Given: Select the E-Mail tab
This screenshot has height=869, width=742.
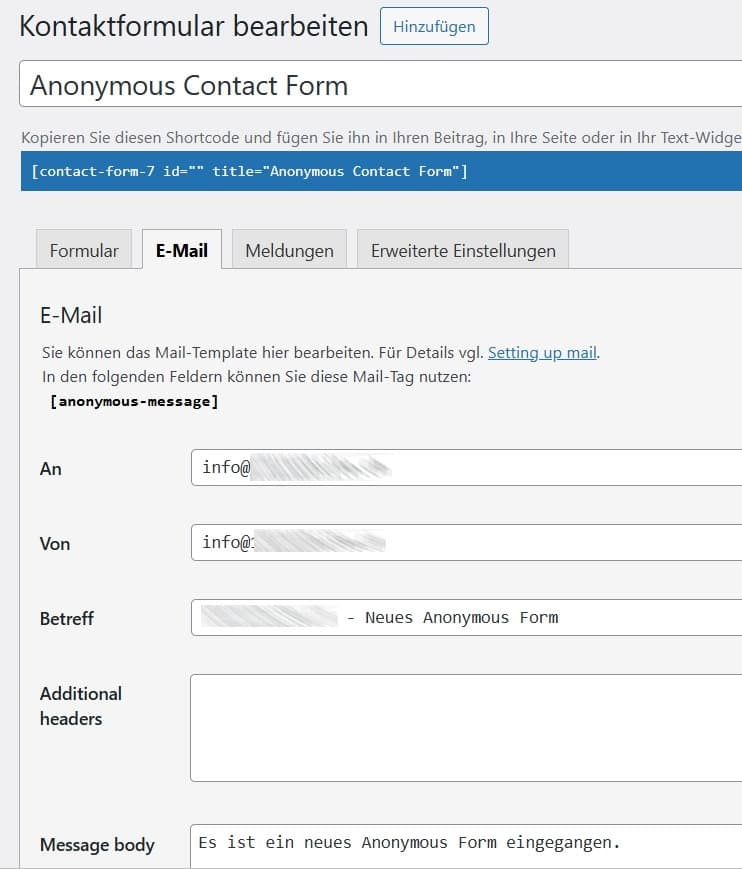Looking at the screenshot, I should tap(182, 250).
